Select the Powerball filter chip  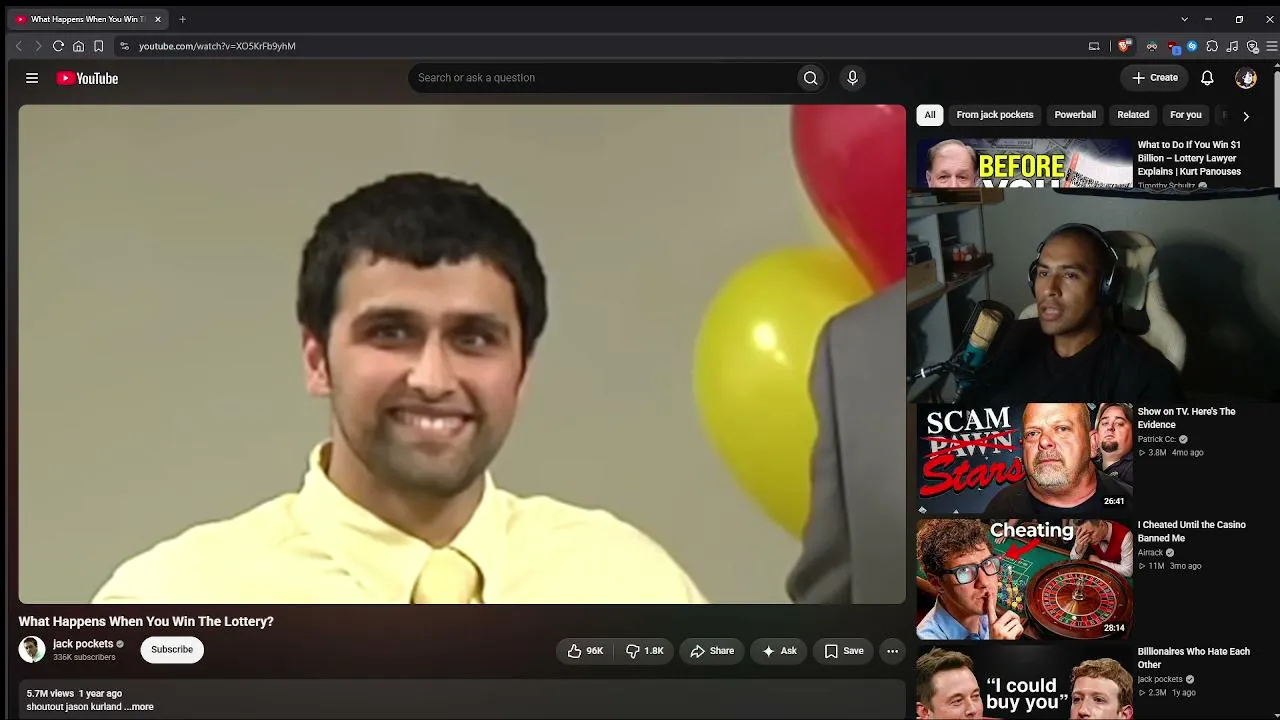(1075, 115)
